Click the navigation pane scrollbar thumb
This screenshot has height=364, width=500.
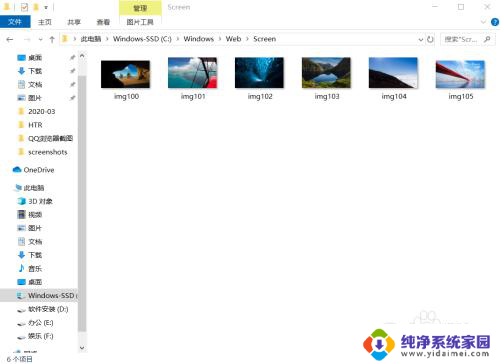pyautogui.click(x=82, y=203)
